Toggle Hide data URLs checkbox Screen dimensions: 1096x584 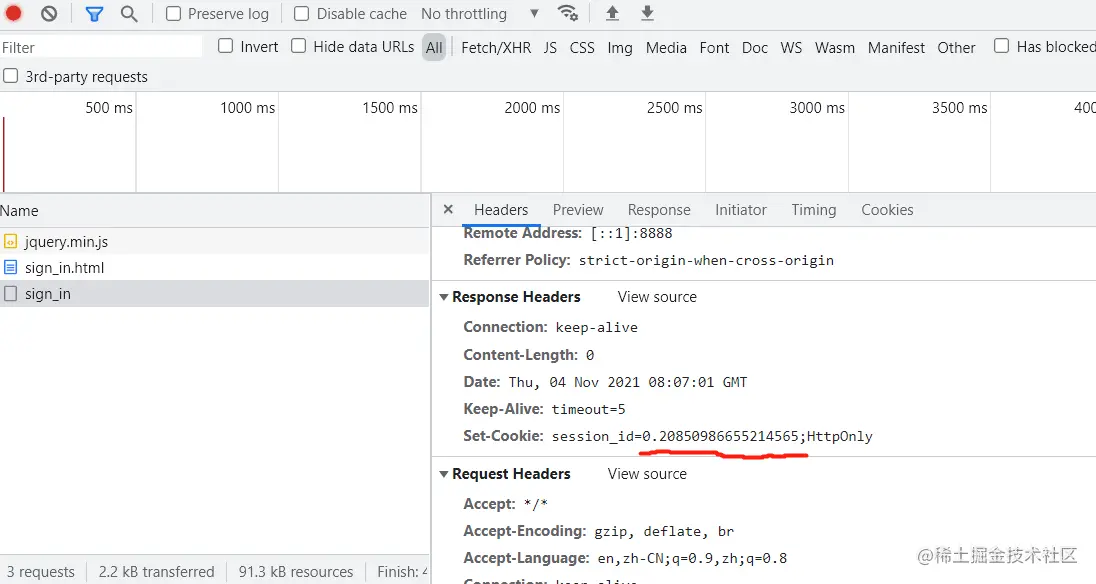click(298, 46)
